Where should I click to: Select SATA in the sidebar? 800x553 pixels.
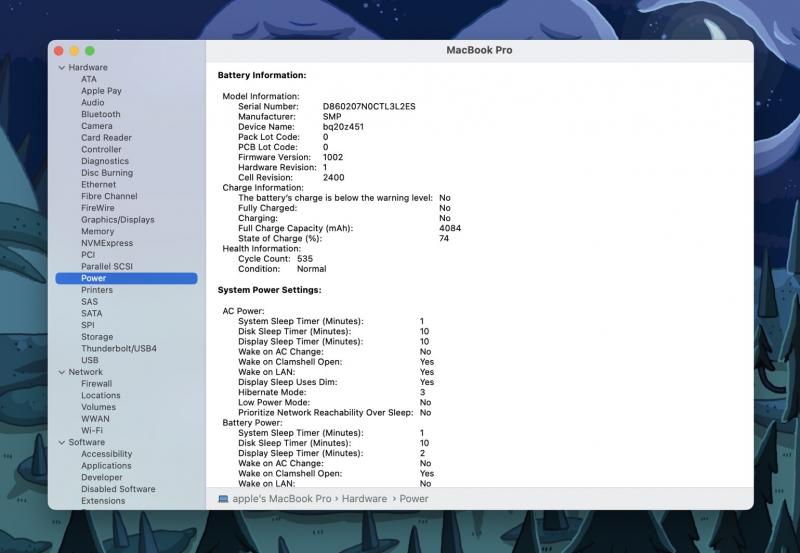(x=91, y=314)
